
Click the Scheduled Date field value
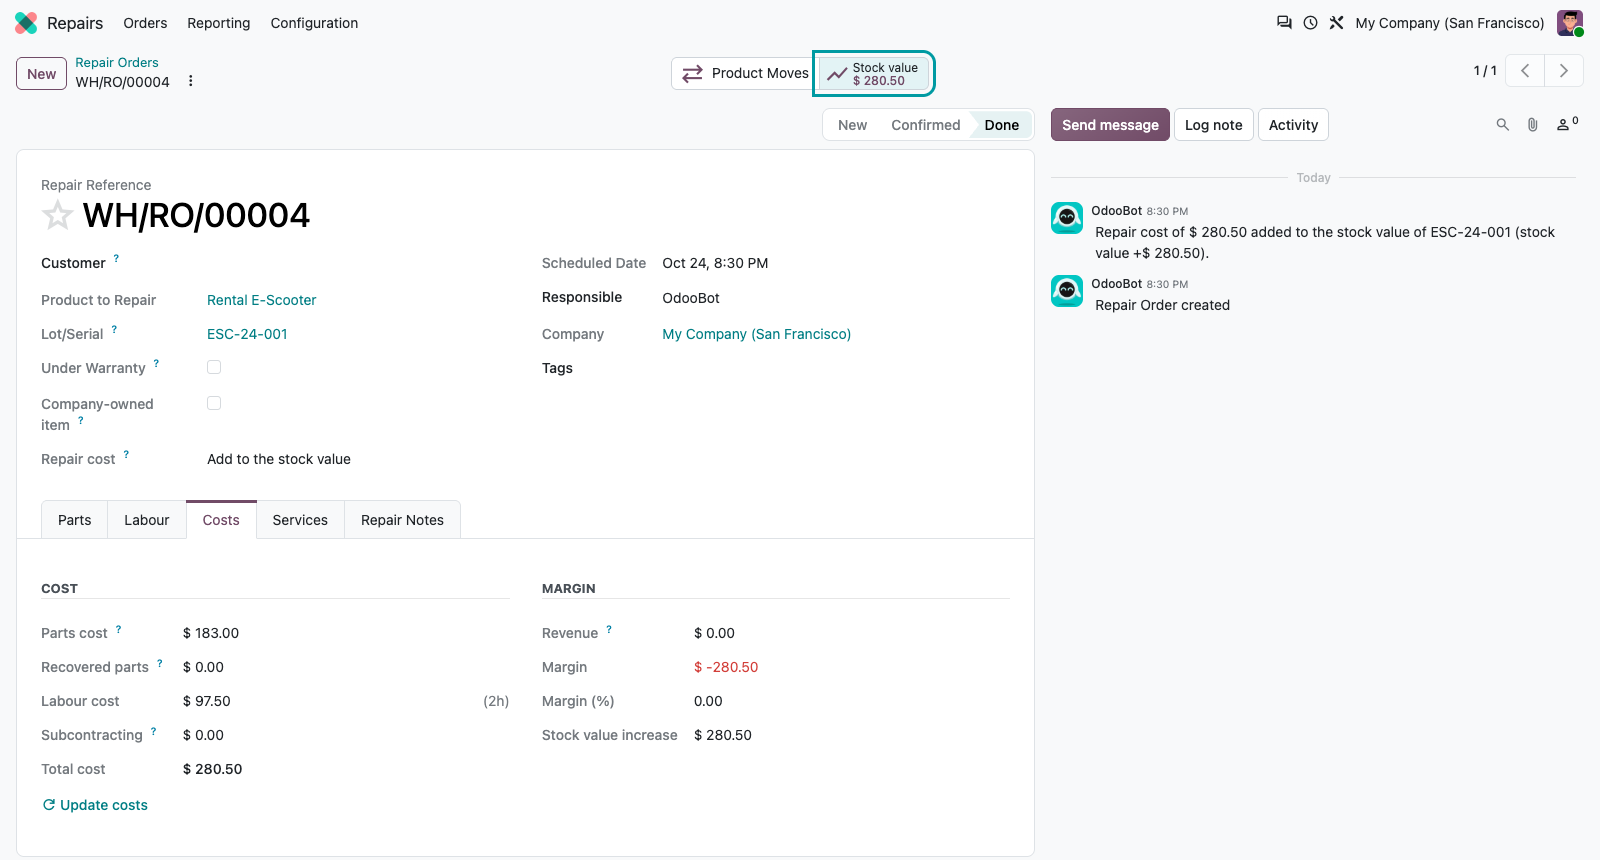[716, 263]
